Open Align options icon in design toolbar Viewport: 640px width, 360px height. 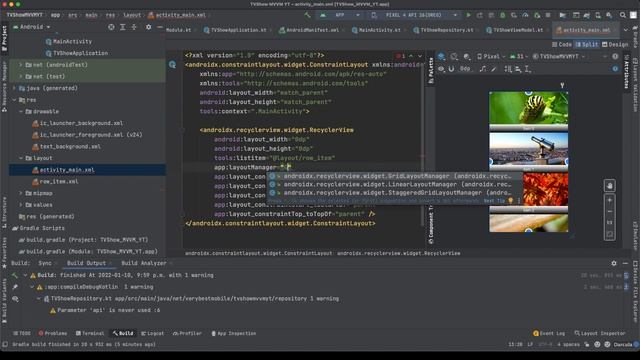518,69
